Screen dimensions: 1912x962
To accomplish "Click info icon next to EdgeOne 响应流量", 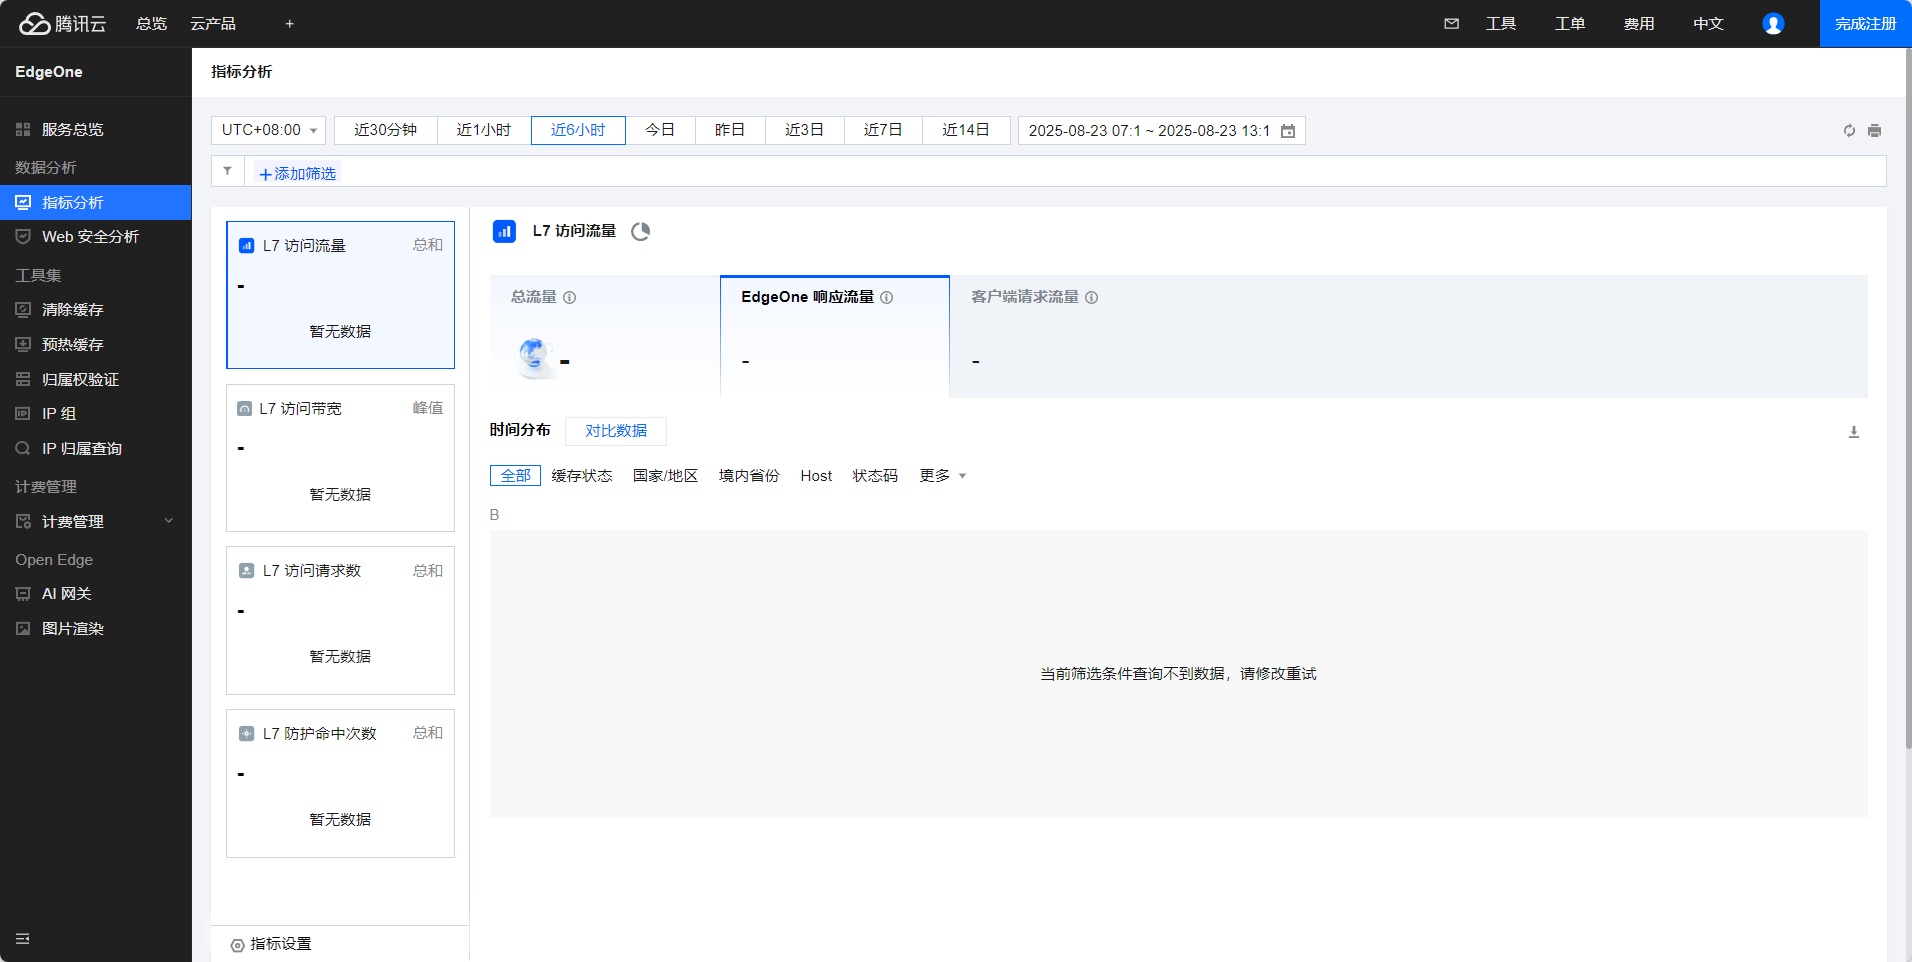I will (886, 297).
